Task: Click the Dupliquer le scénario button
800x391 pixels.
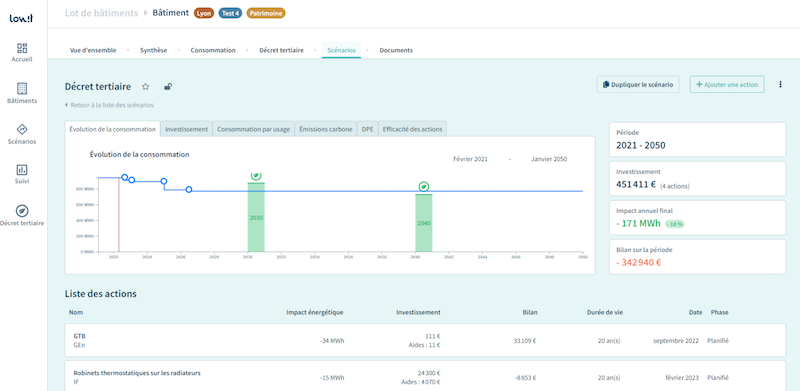Action: (638, 85)
